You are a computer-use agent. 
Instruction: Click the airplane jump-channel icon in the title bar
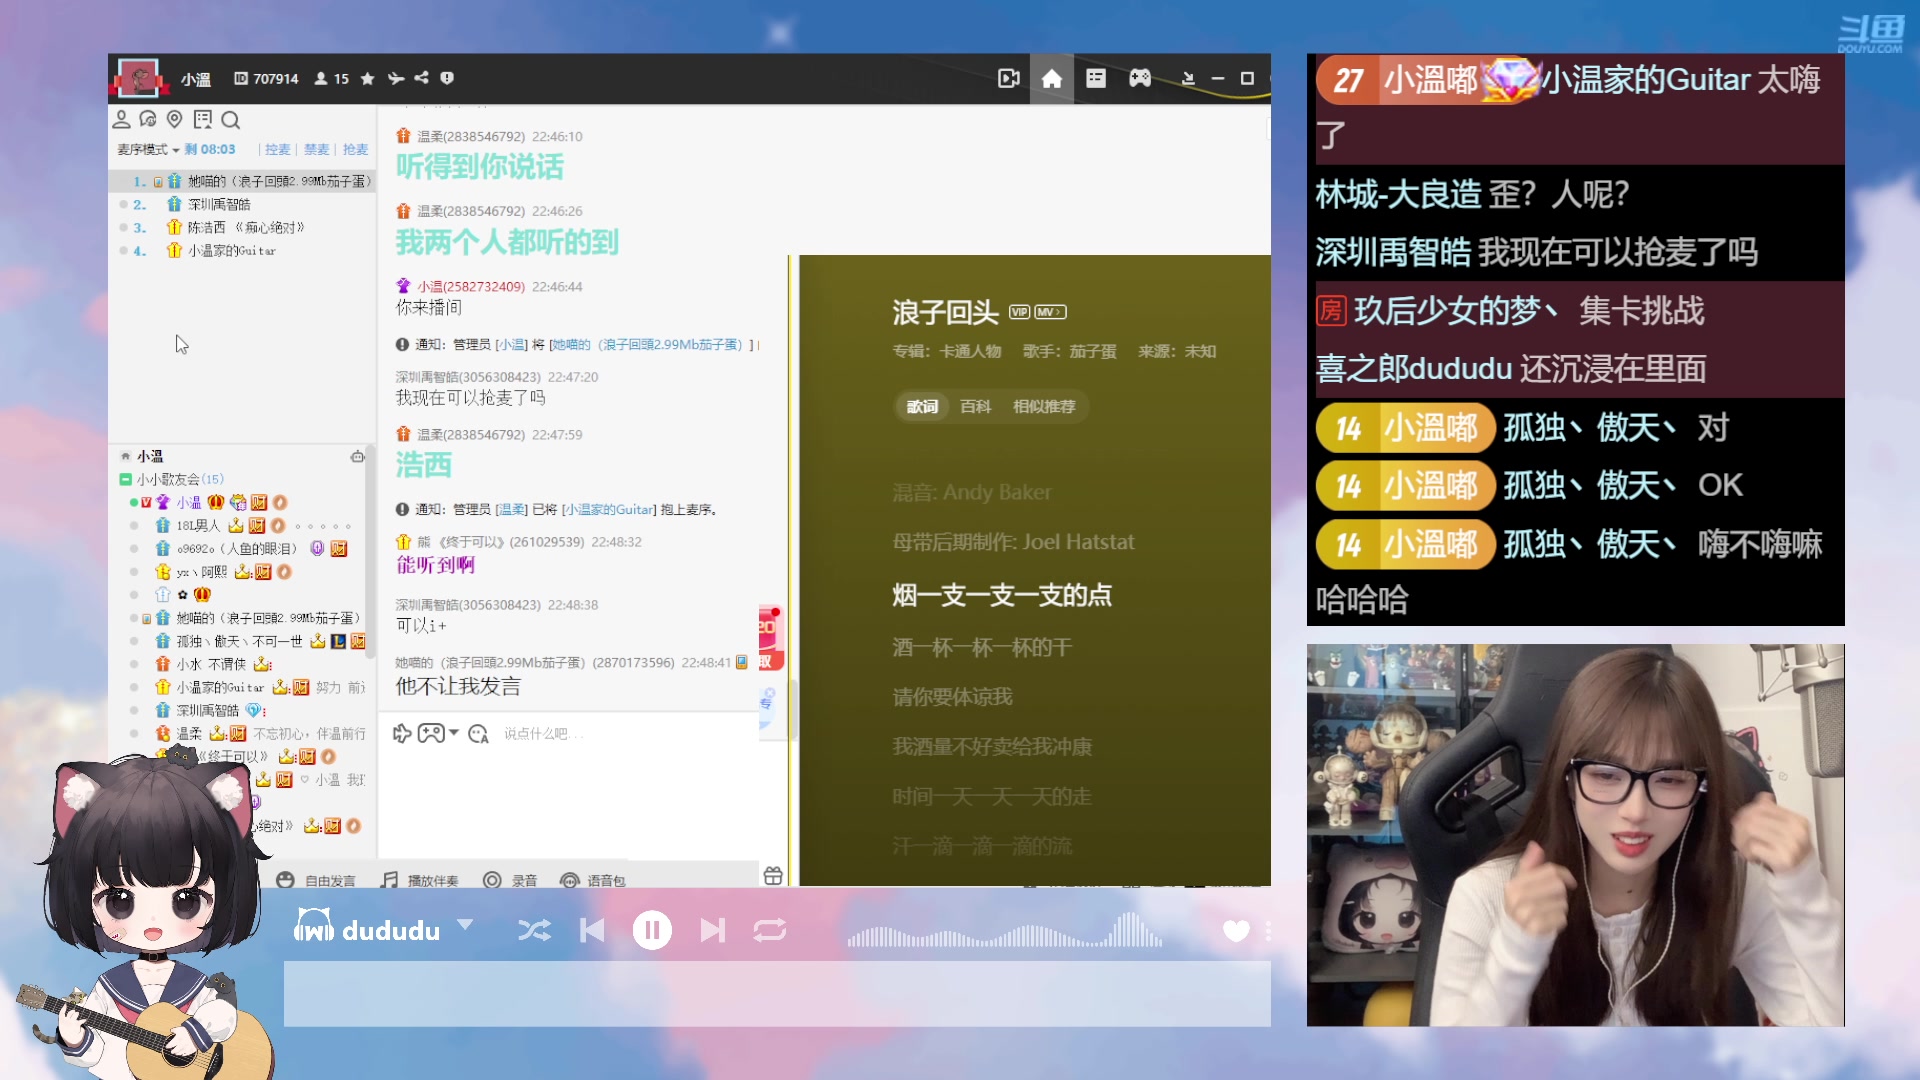(396, 78)
